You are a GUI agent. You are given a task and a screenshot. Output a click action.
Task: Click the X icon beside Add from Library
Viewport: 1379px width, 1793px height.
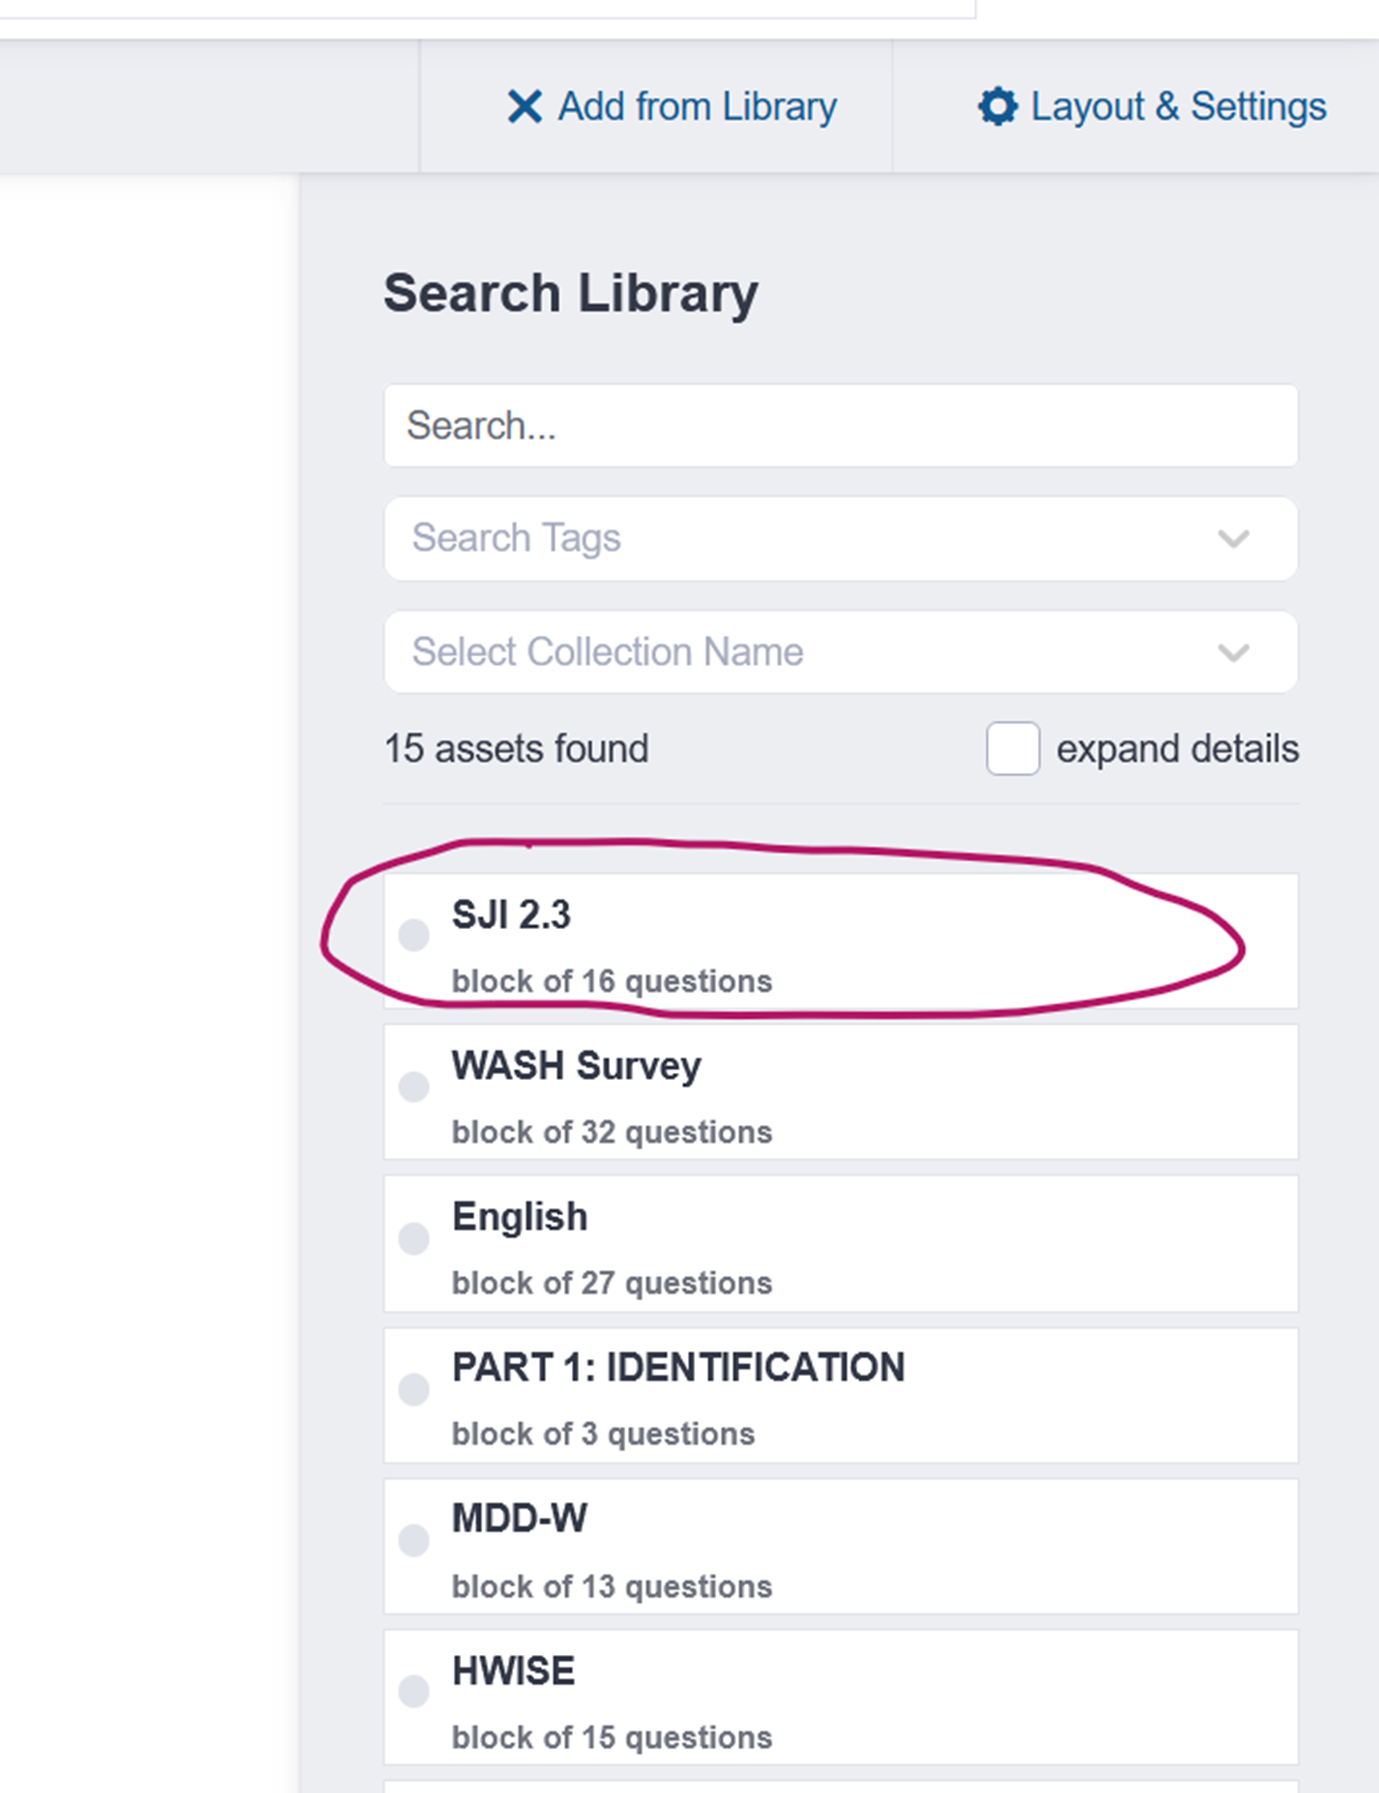pos(524,106)
